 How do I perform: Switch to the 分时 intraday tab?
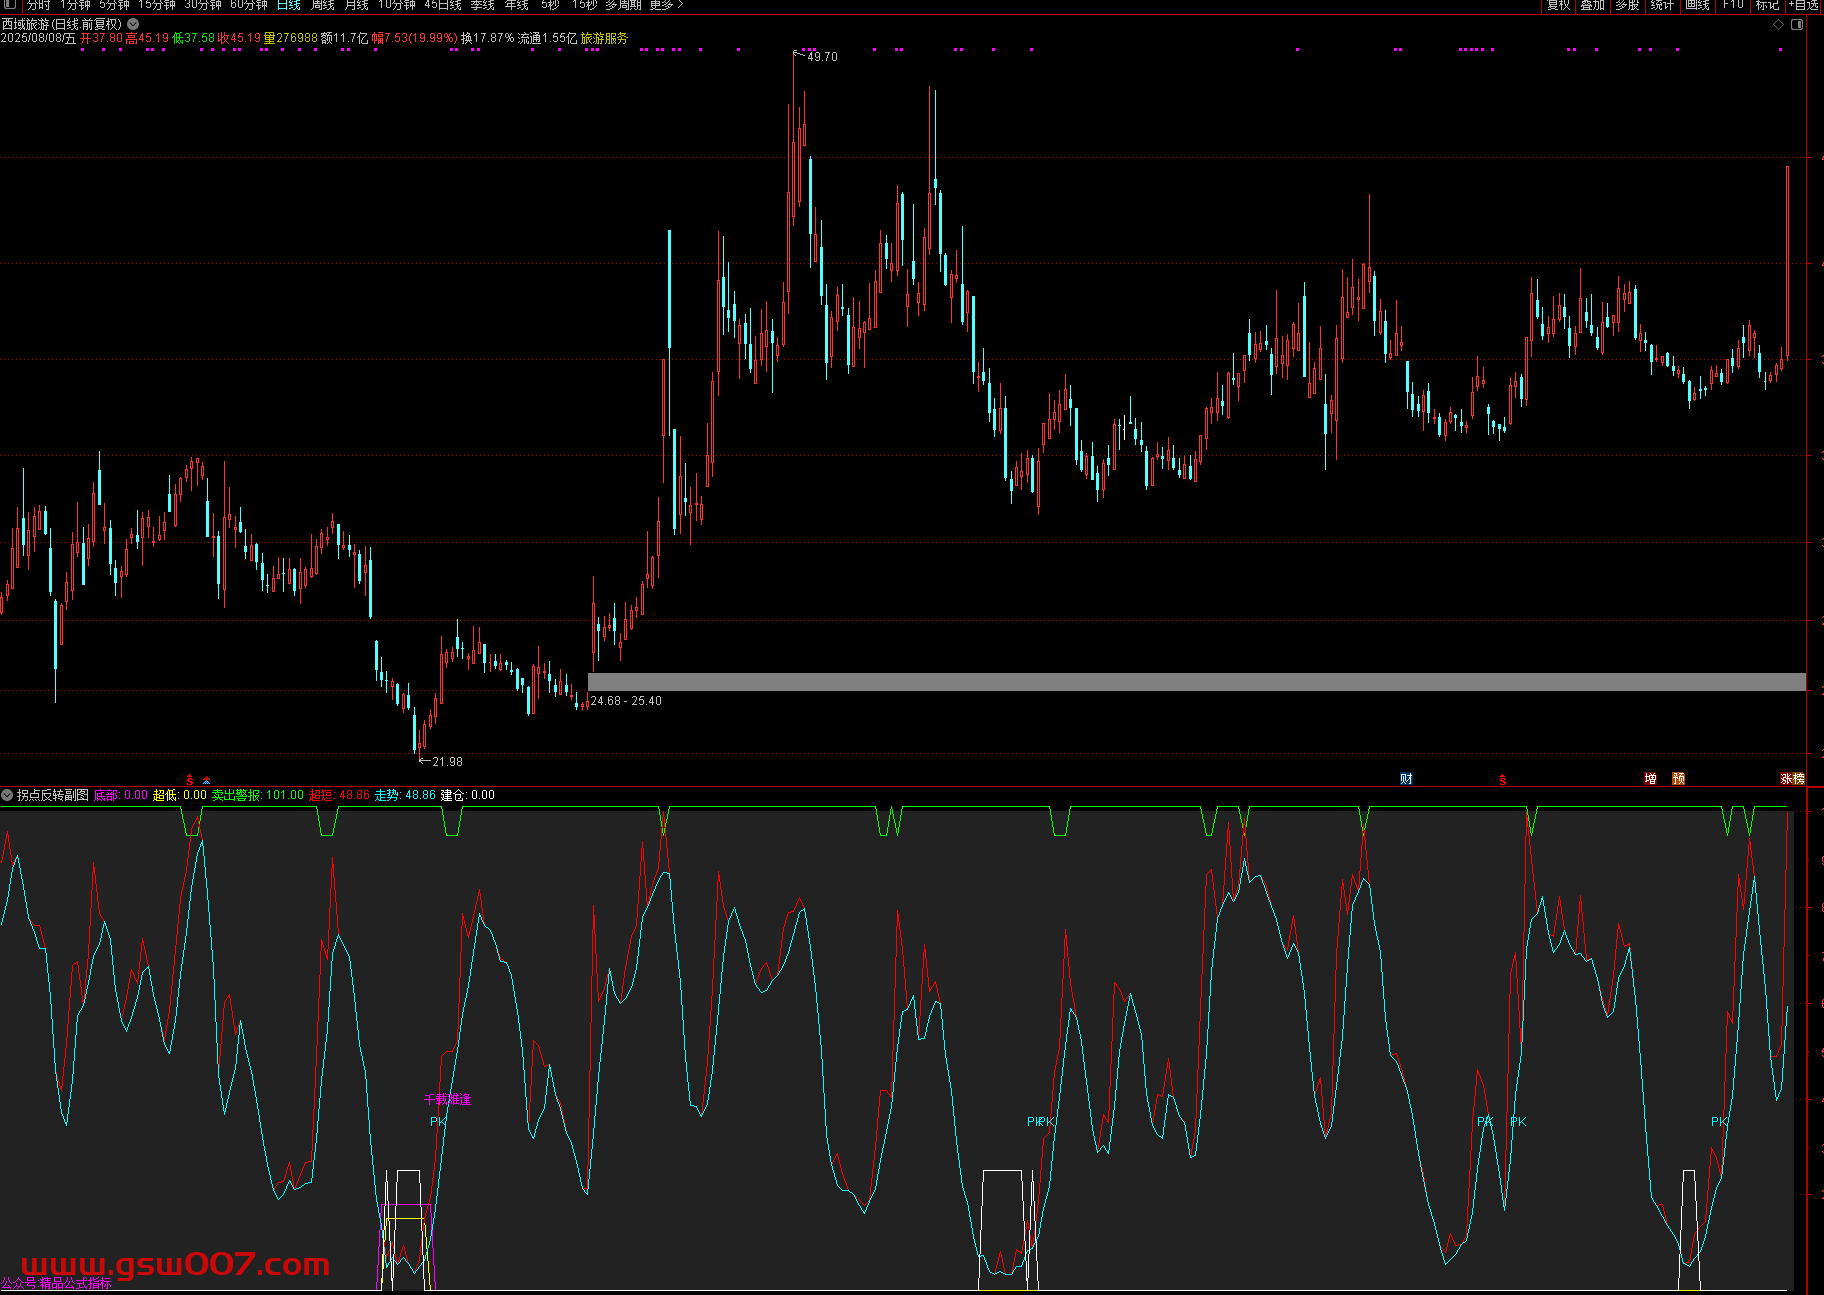pyautogui.click(x=38, y=5)
